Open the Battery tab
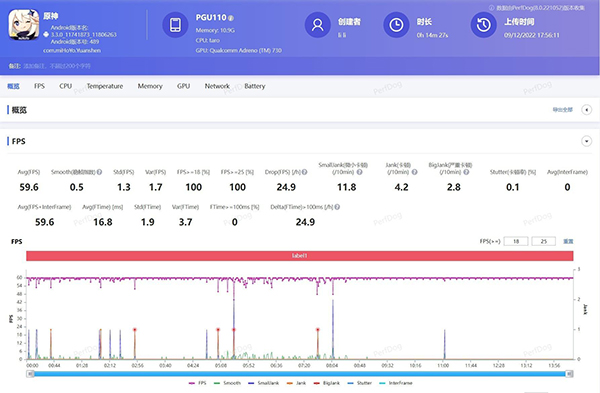 tap(254, 86)
